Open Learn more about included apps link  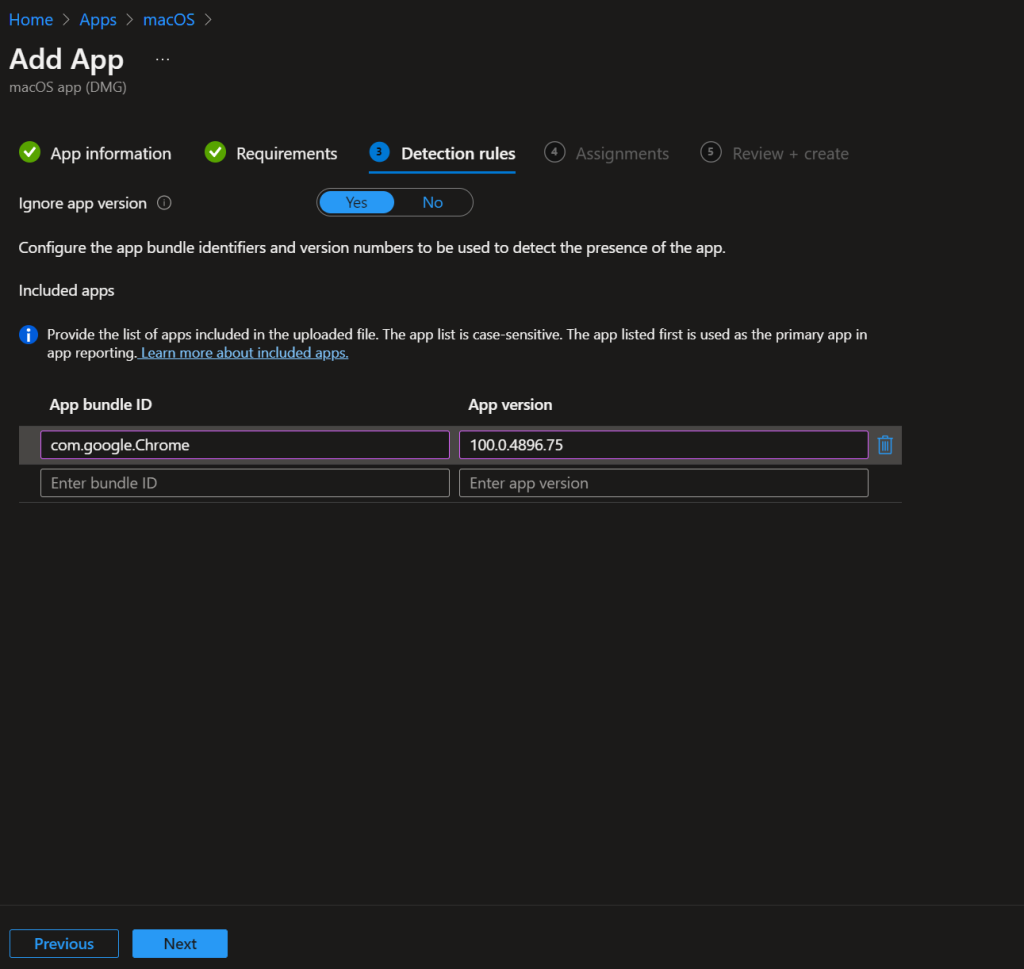click(x=244, y=353)
